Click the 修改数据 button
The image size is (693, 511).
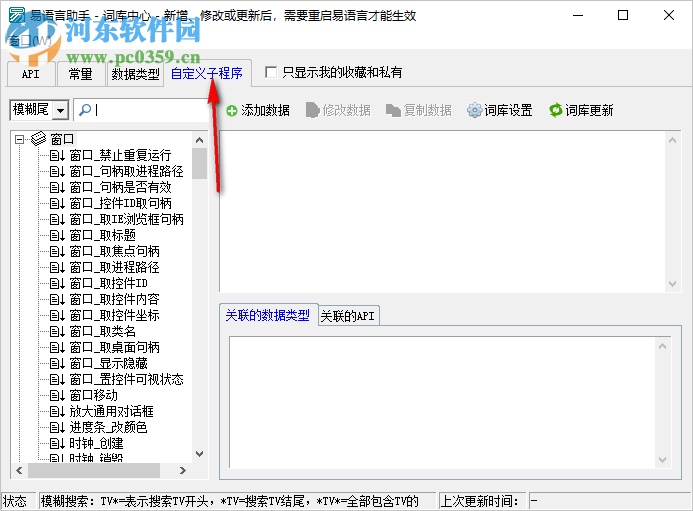point(339,110)
